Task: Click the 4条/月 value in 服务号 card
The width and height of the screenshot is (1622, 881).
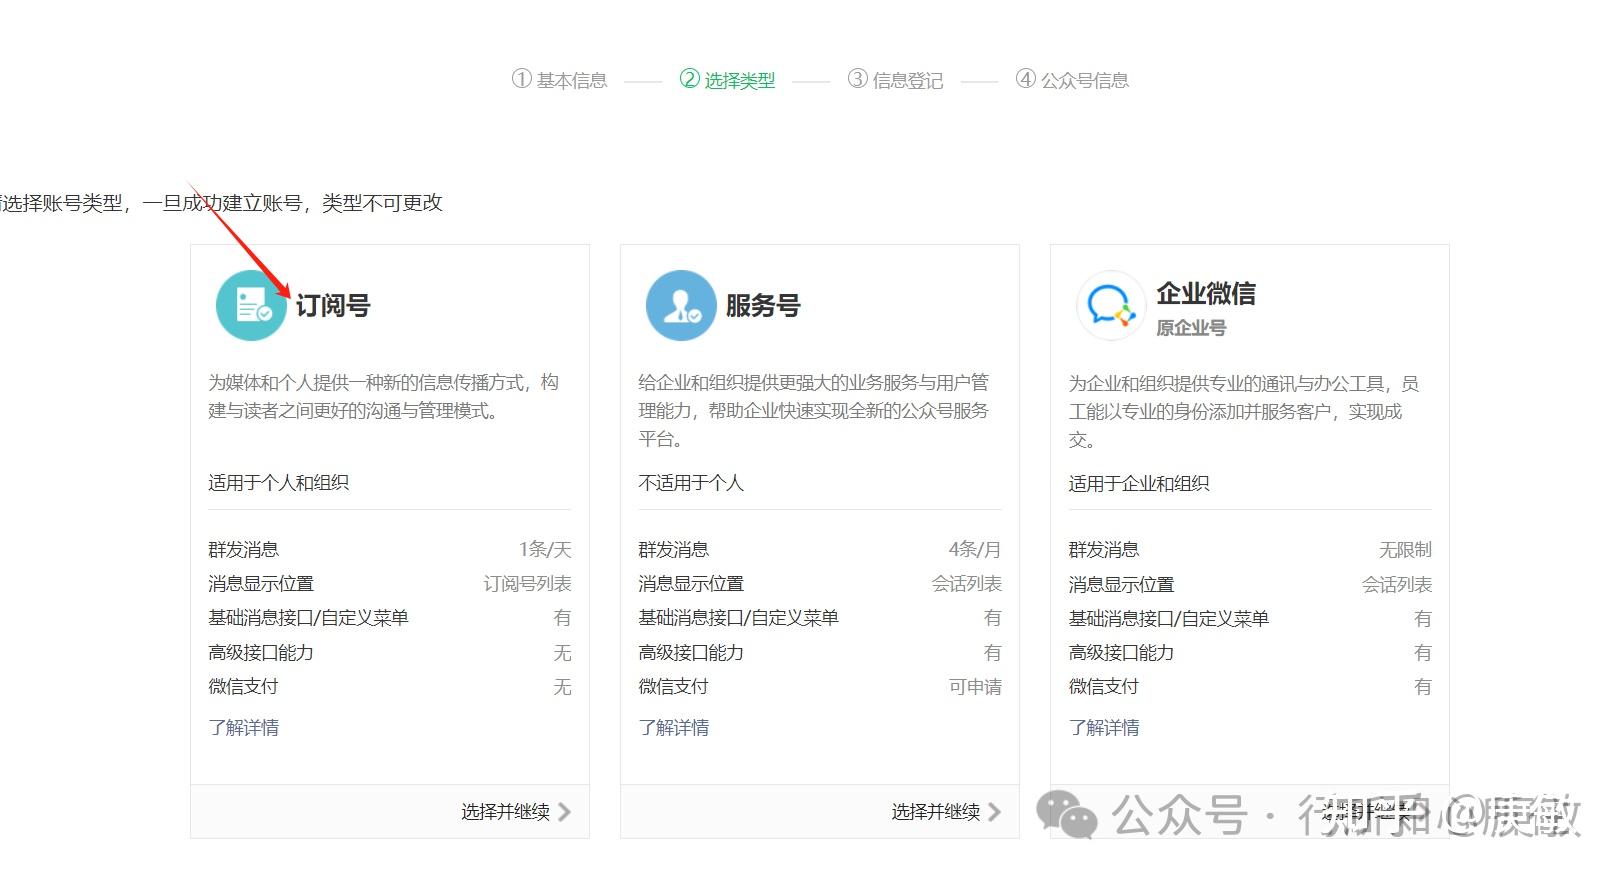Action: click(975, 549)
